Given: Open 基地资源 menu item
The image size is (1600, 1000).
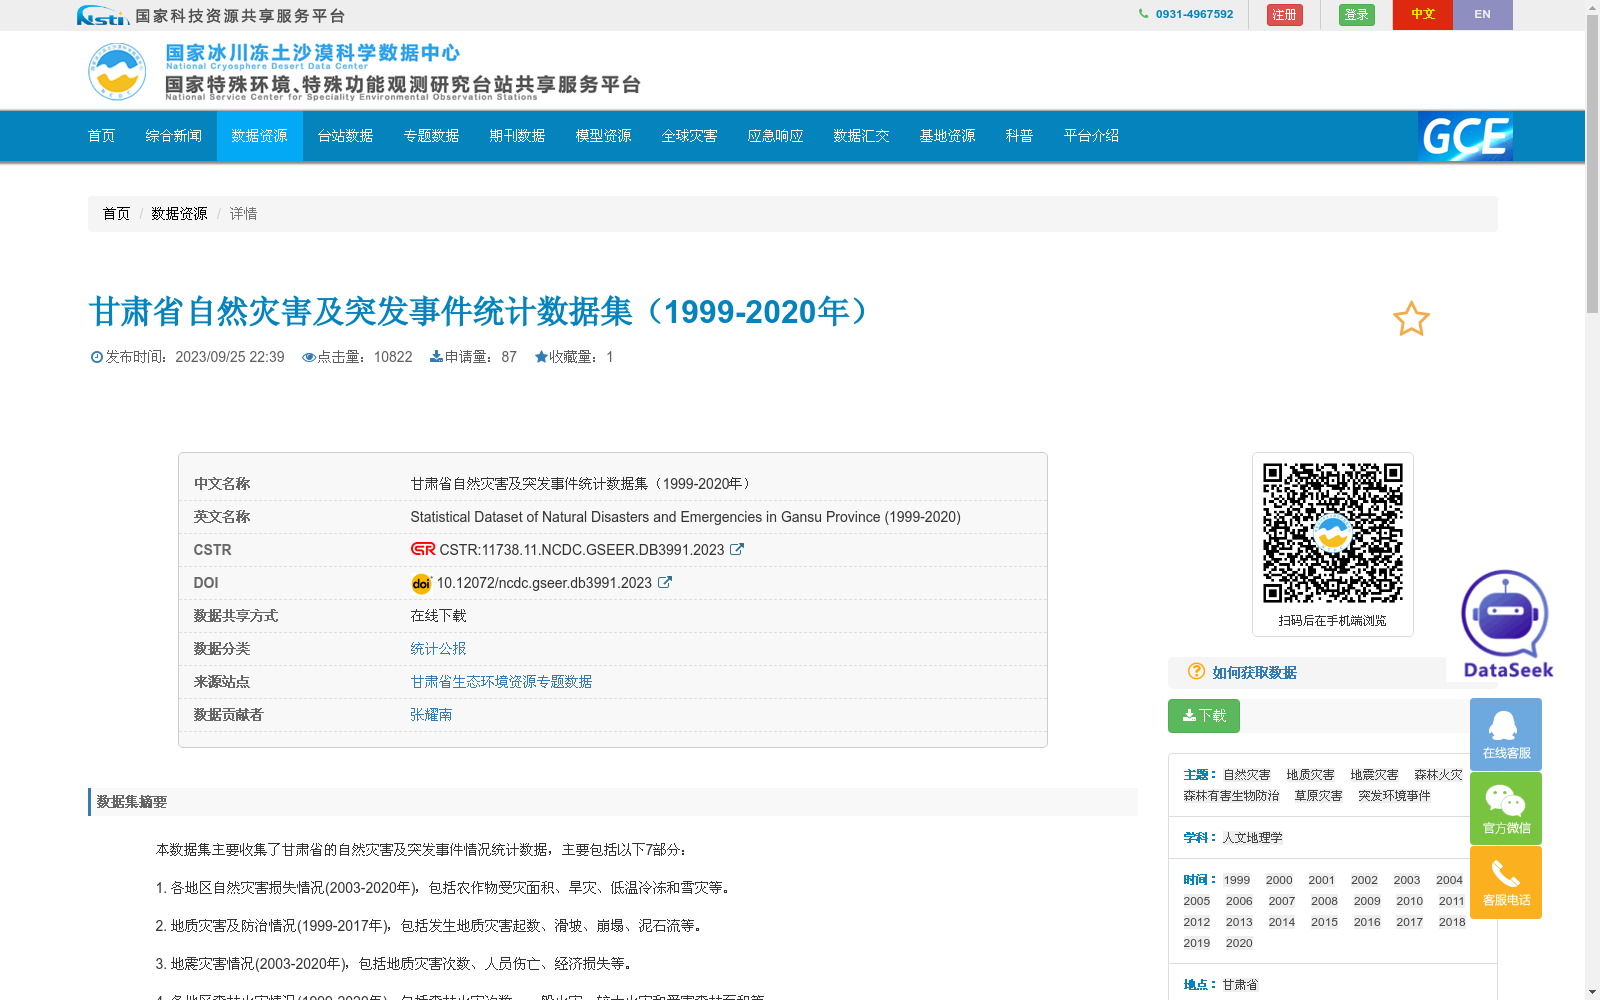Looking at the screenshot, I should point(948,136).
